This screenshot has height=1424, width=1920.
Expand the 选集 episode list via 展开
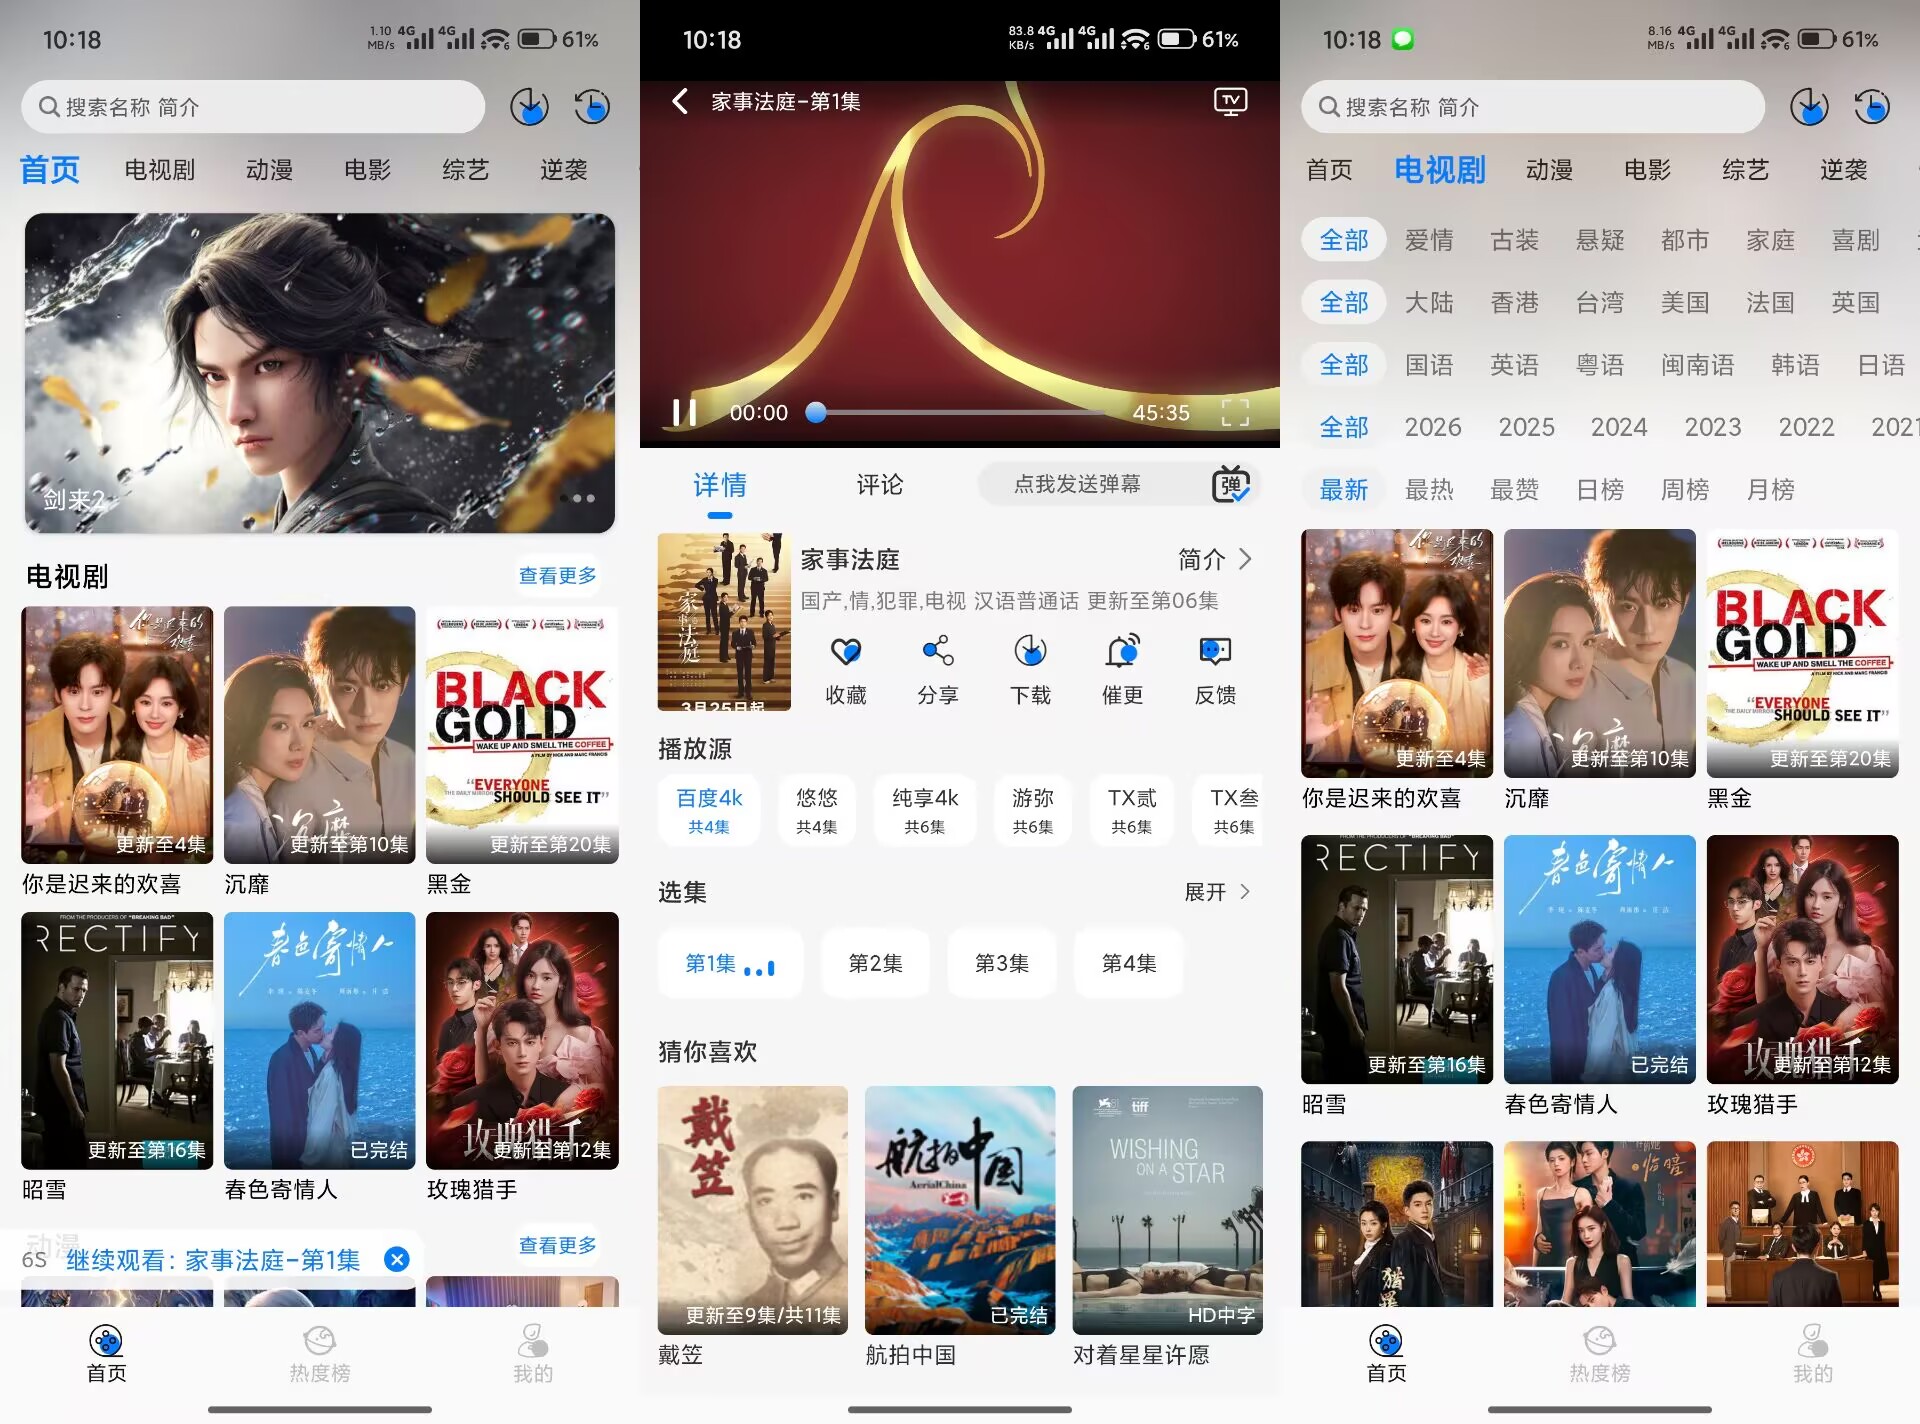point(1216,892)
